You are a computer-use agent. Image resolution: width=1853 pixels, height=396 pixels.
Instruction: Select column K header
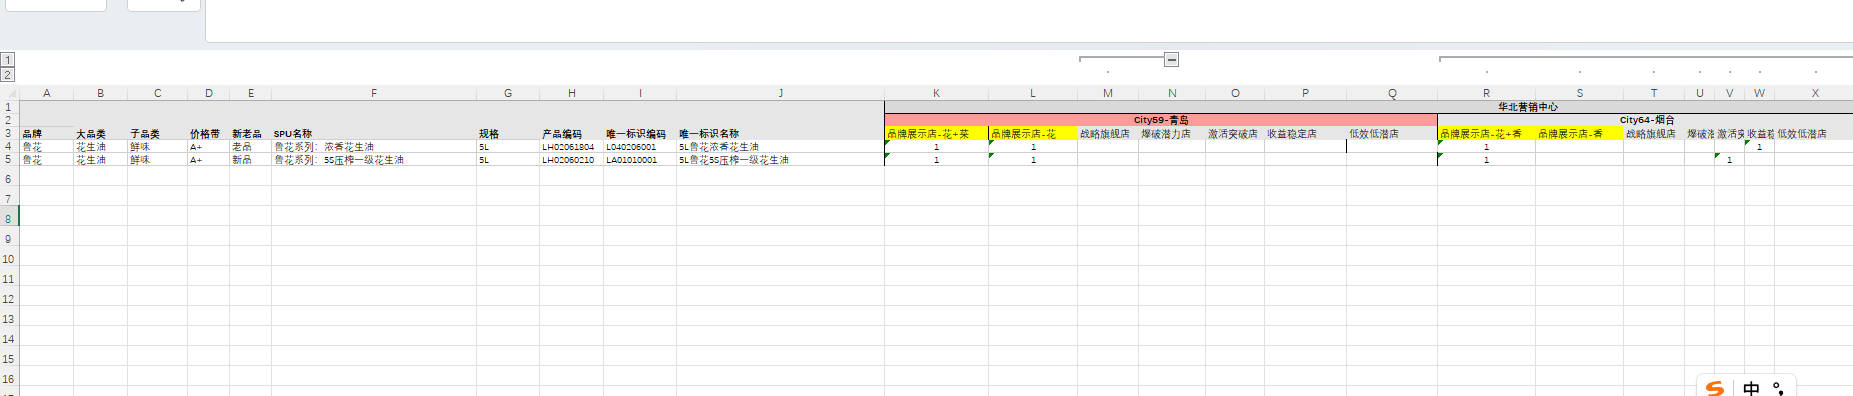click(936, 93)
